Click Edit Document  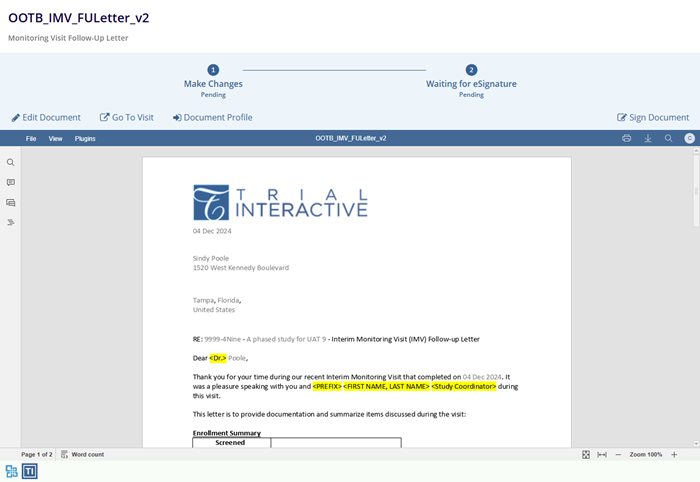(46, 117)
